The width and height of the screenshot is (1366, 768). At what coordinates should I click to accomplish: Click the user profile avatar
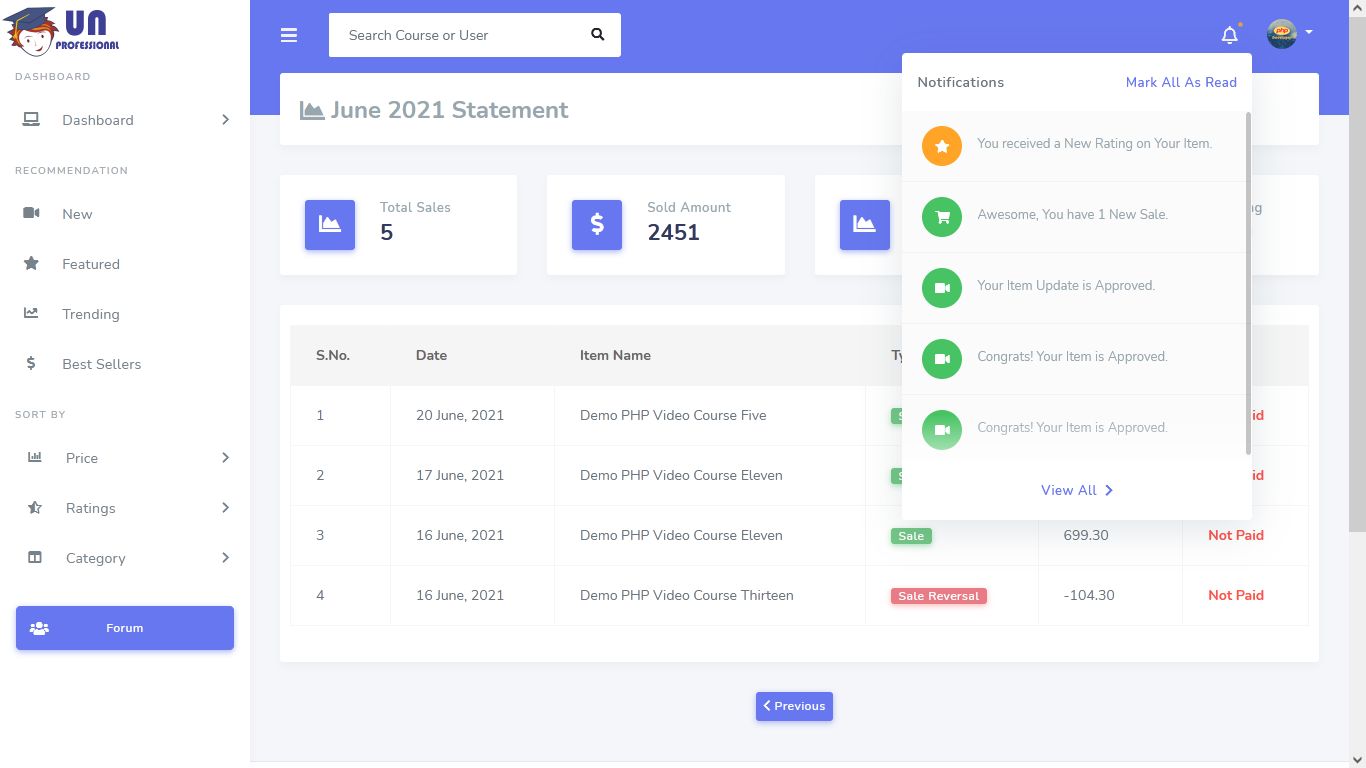coord(1282,34)
